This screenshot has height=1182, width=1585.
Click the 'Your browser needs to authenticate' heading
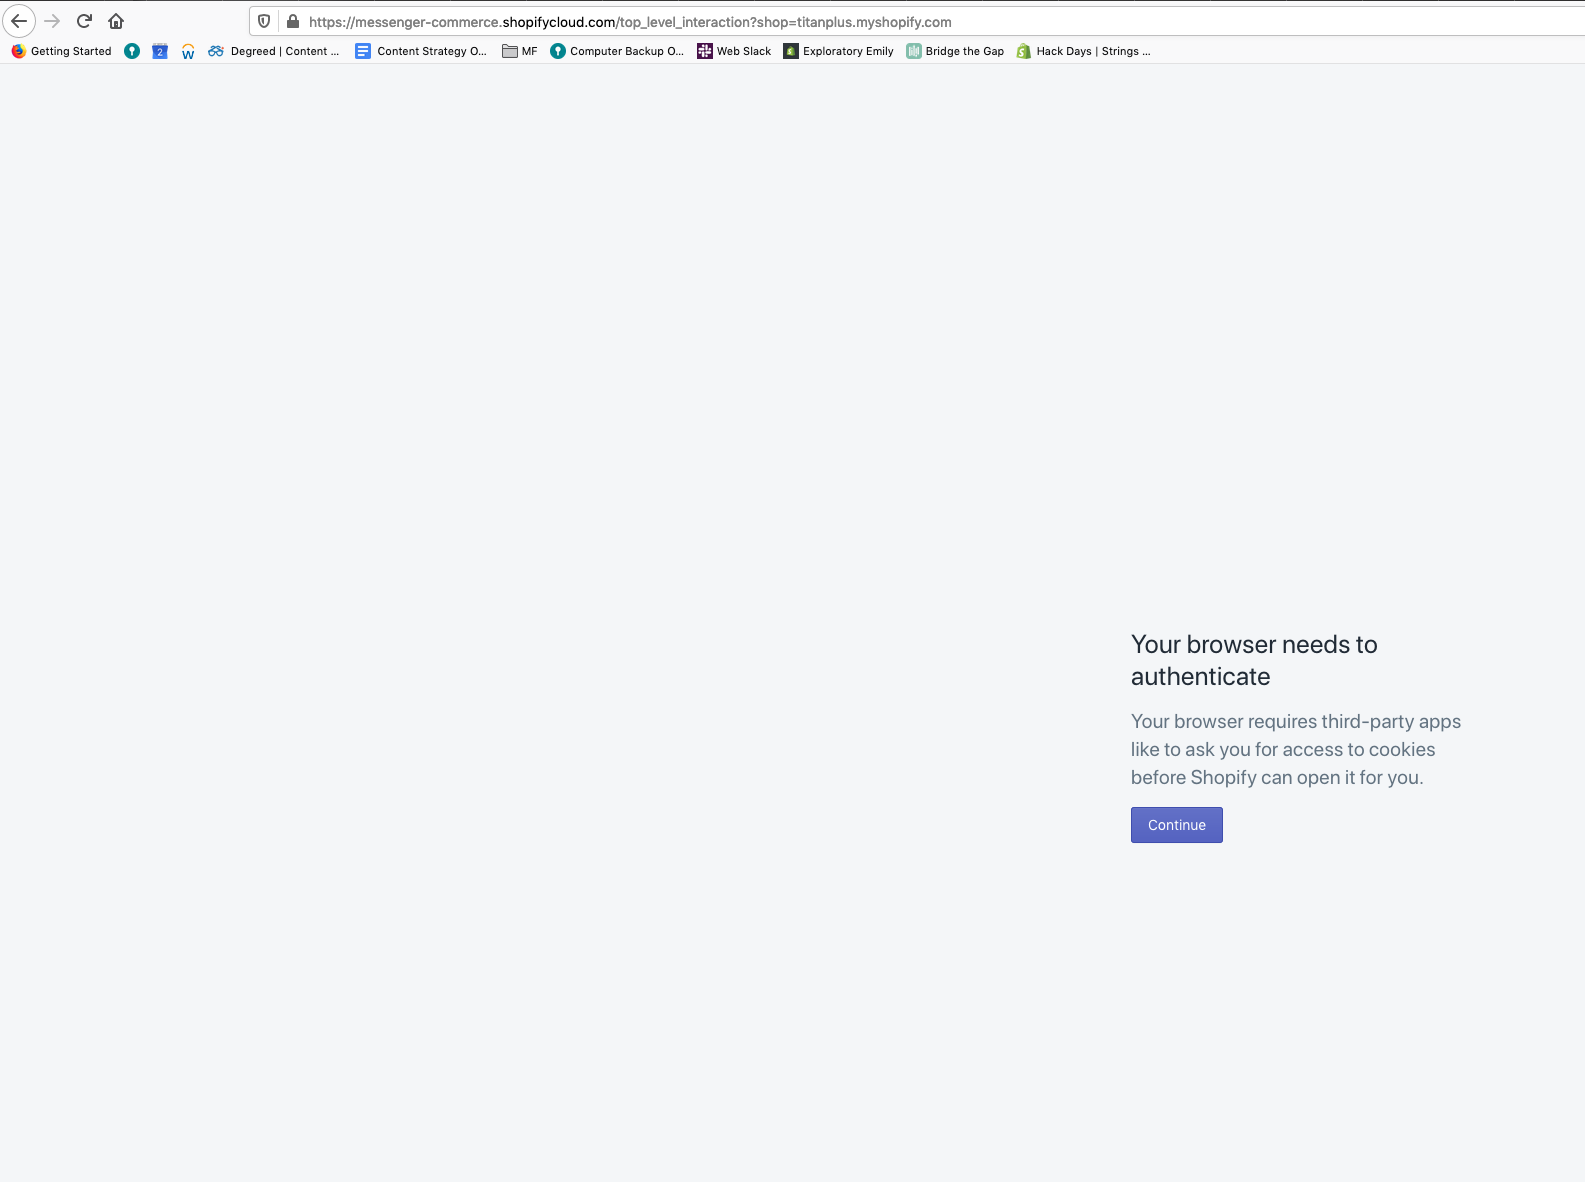1254,660
